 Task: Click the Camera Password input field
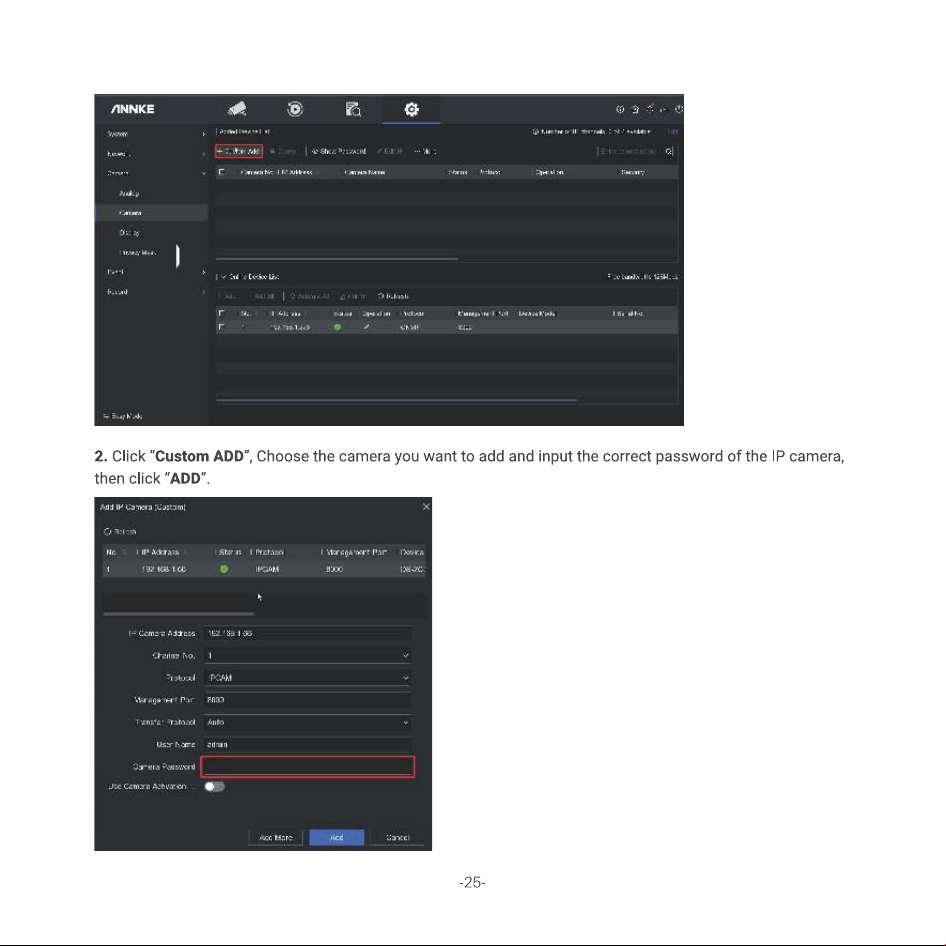308,767
